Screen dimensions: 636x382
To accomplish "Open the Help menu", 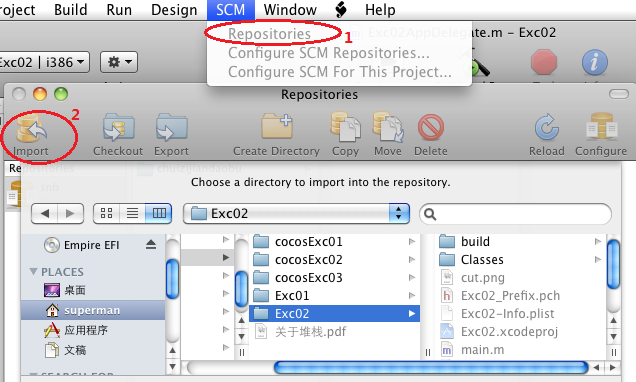I will [380, 10].
